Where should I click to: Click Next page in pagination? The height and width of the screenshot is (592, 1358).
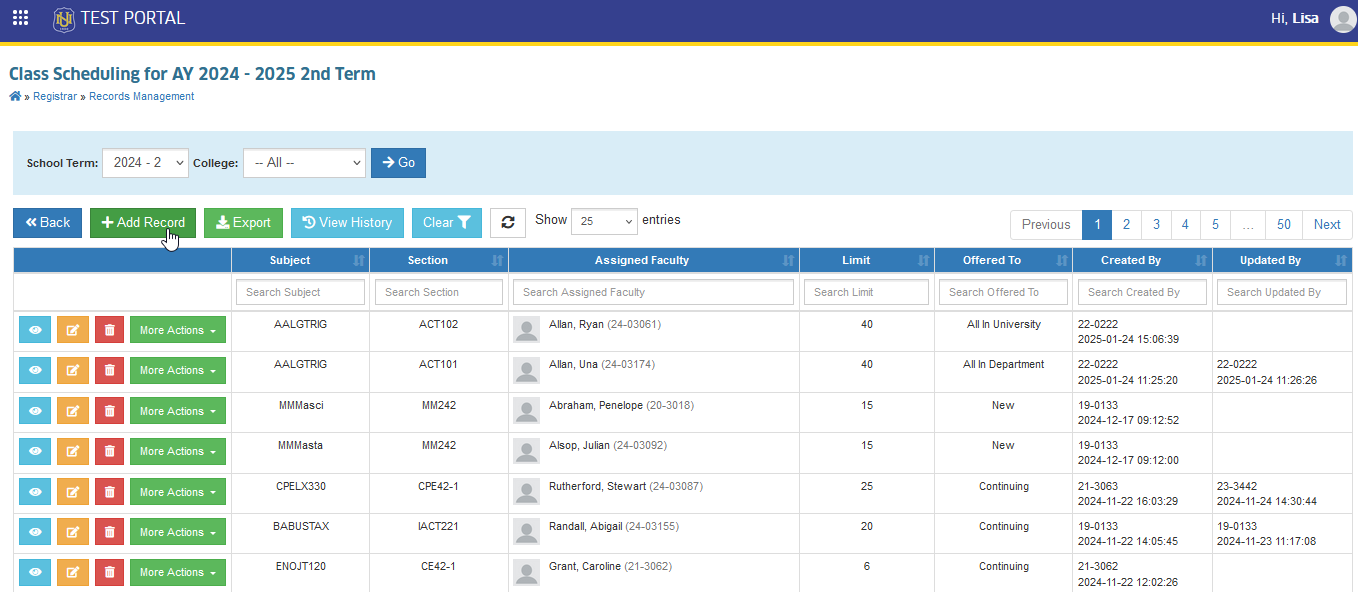click(1327, 225)
